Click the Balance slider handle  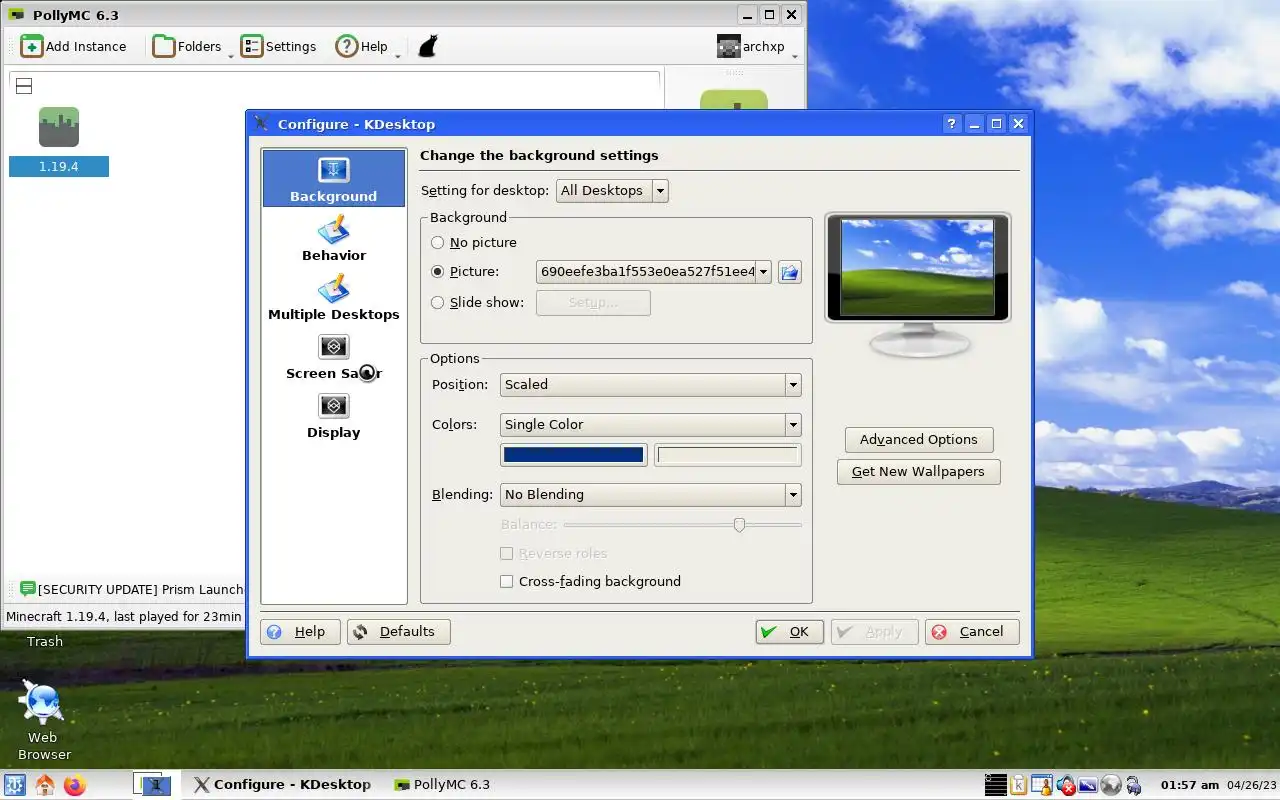(739, 524)
